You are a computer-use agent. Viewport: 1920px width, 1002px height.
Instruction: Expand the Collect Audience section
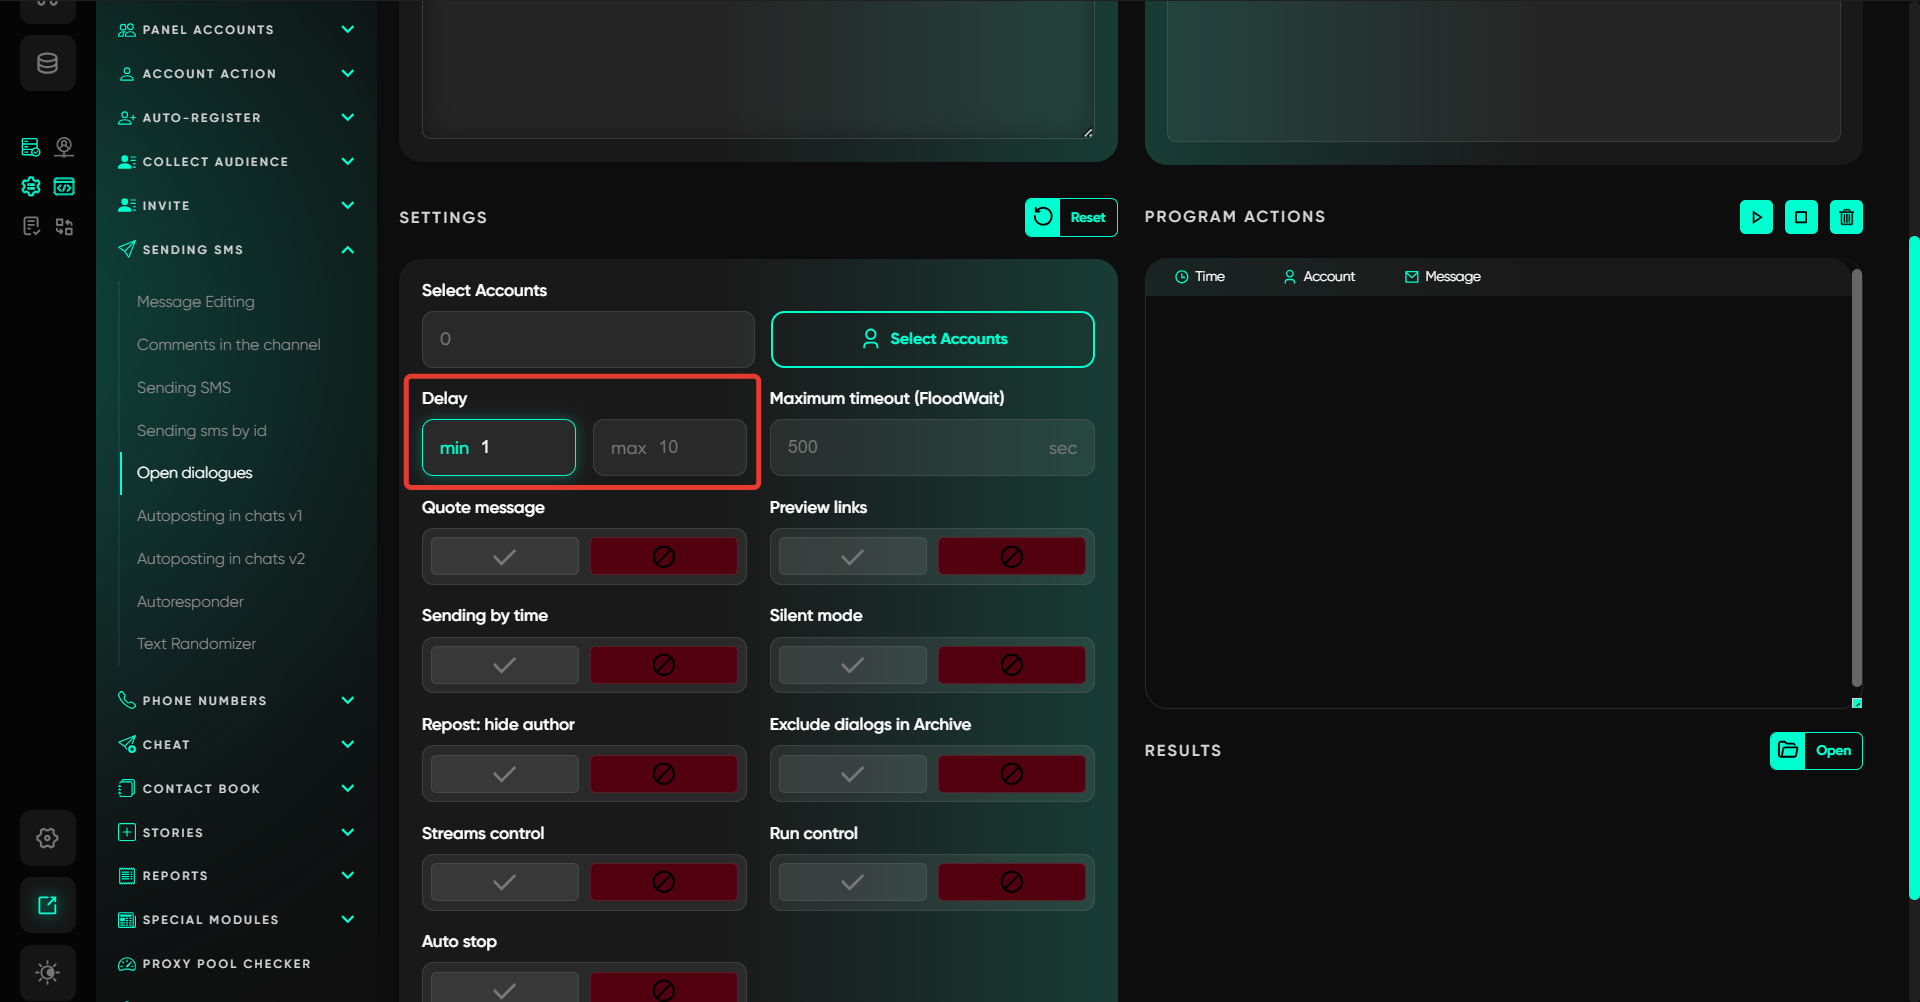click(x=347, y=161)
